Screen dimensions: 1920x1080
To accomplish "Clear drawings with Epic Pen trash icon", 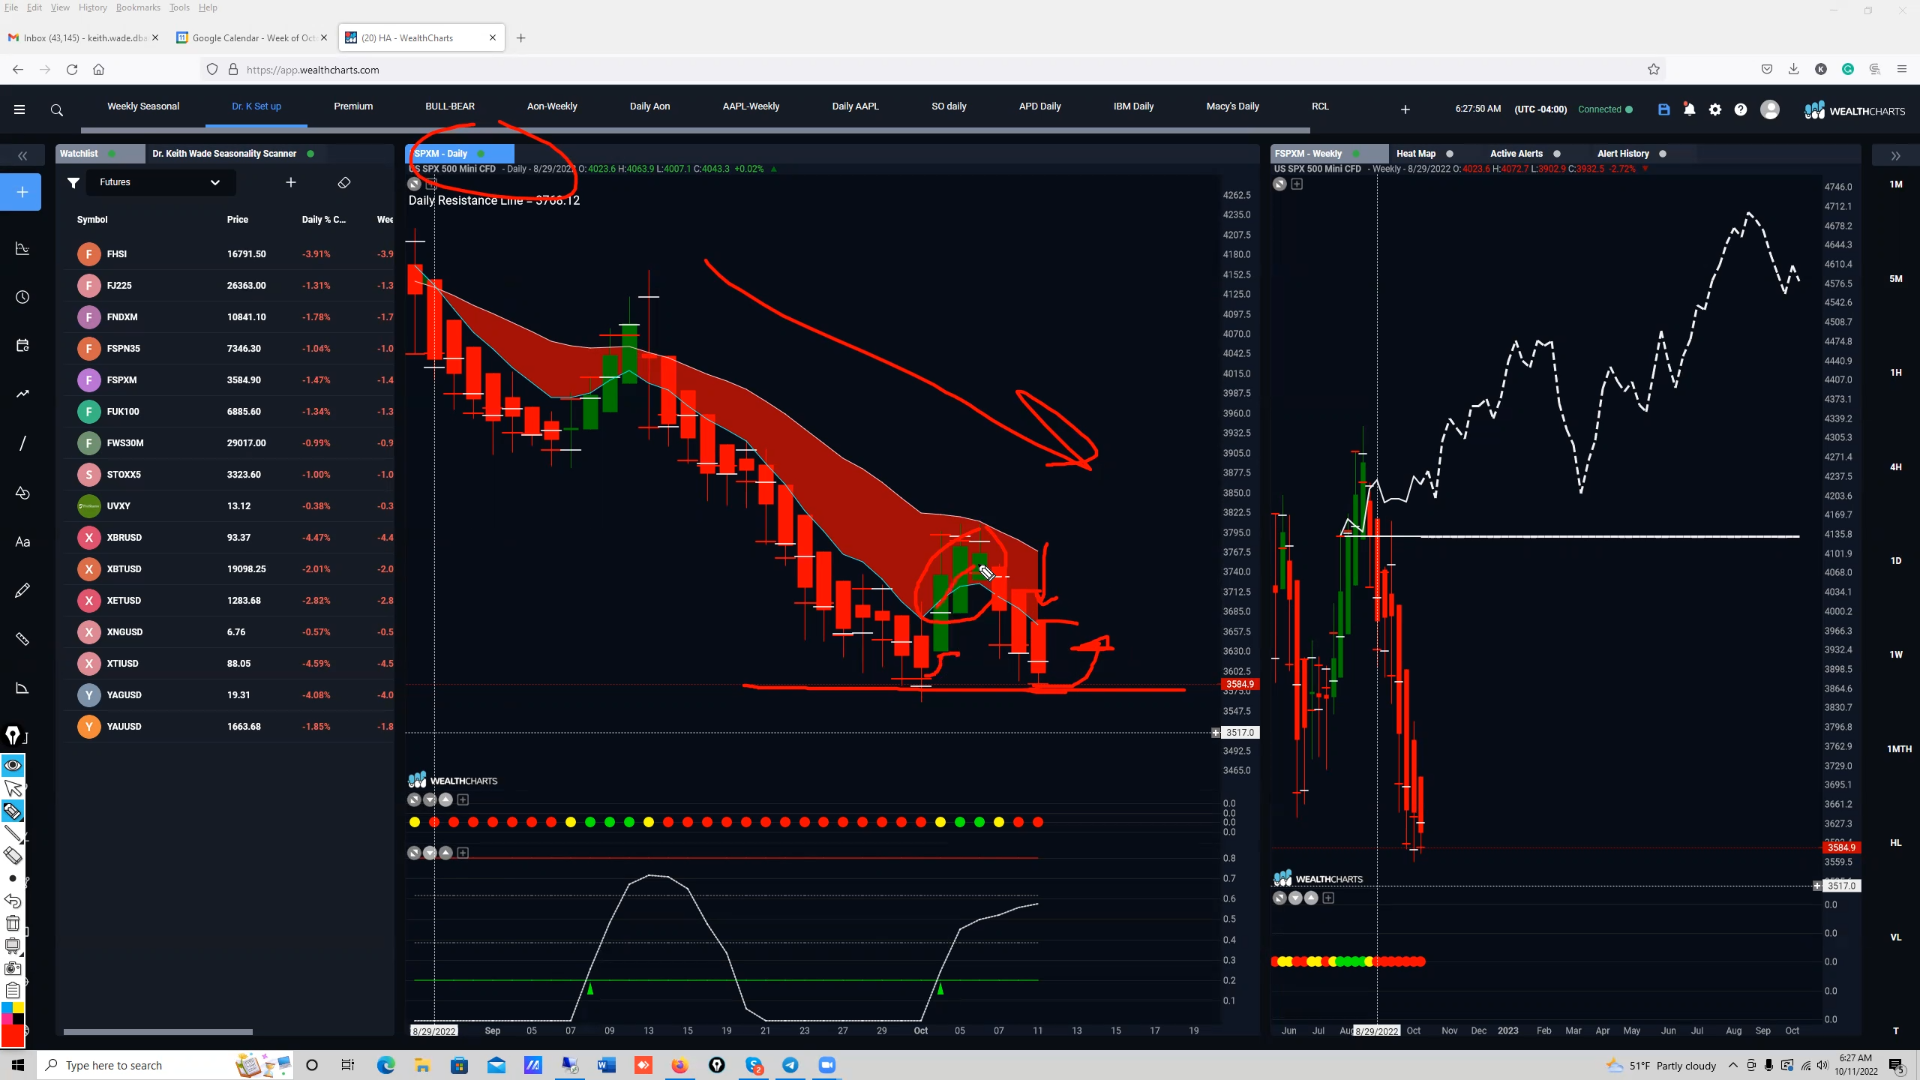I will click(x=13, y=923).
